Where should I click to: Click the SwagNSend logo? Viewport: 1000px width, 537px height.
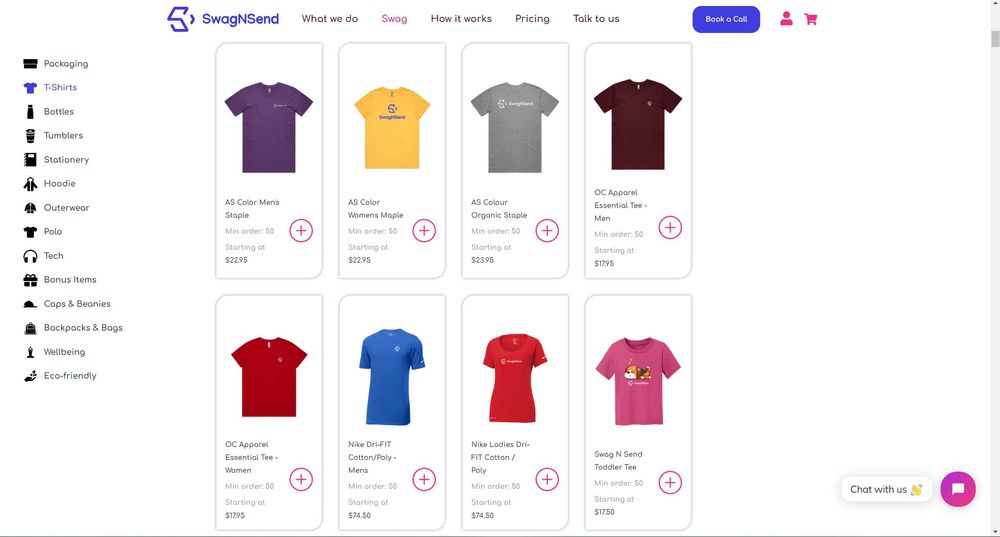click(x=223, y=19)
